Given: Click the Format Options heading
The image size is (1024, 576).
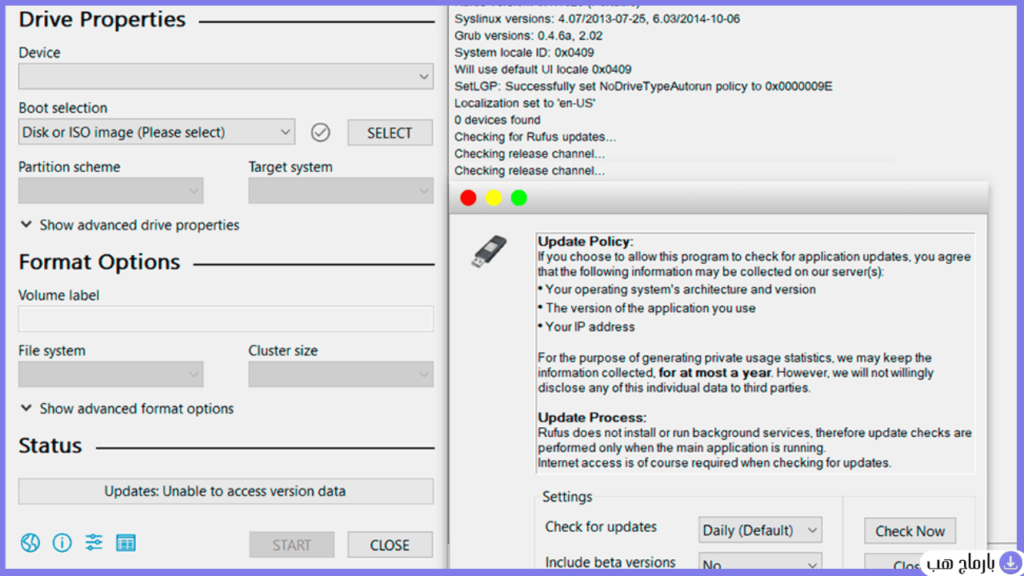Looking at the screenshot, I should 99,262.
